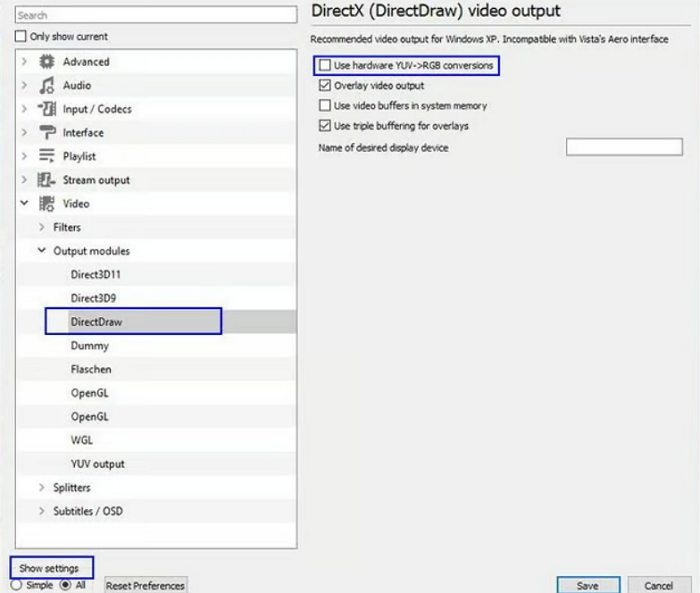
Task: Select the All settings radio button
Action: (66, 585)
